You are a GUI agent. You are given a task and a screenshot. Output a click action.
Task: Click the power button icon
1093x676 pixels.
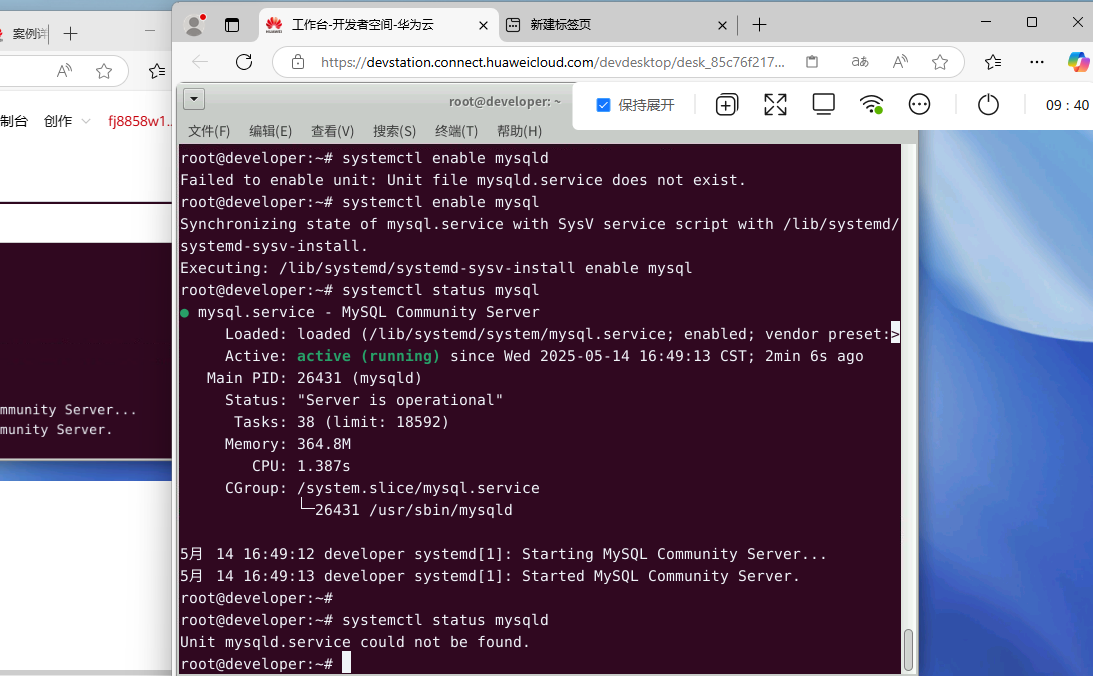[988, 105]
